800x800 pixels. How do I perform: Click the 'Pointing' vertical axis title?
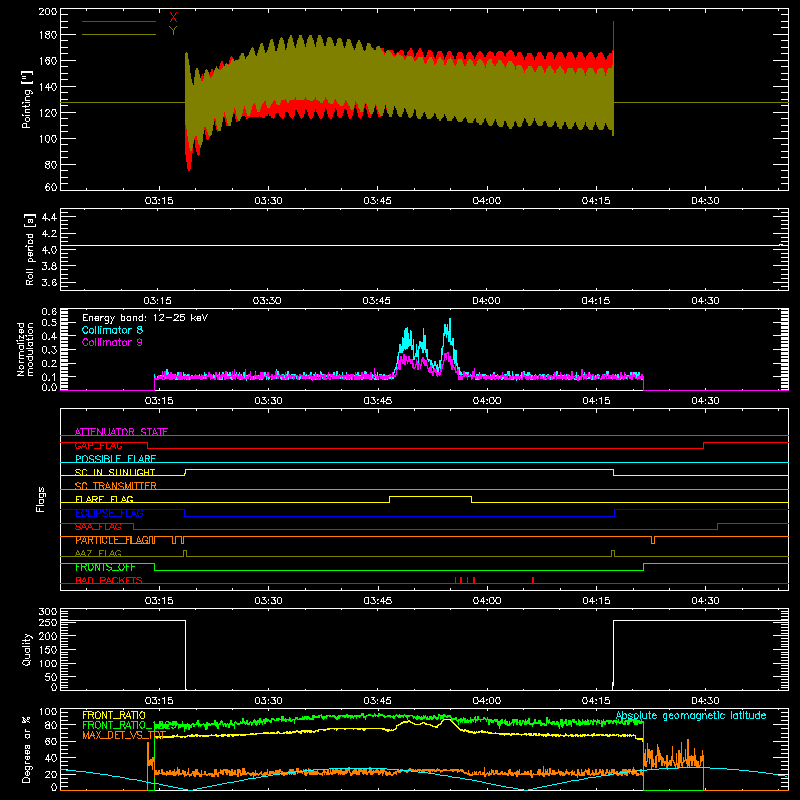click(x=27, y=99)
